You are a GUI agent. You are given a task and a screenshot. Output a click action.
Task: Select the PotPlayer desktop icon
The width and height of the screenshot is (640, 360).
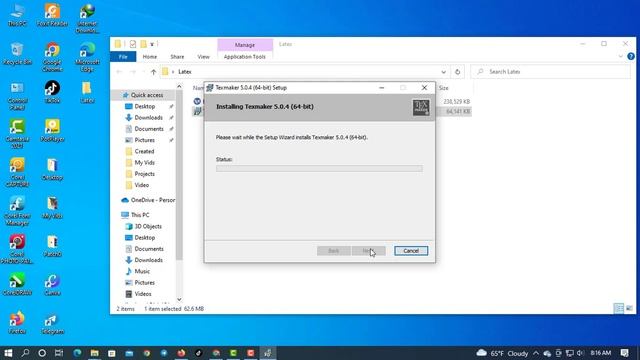pos(52,131)
